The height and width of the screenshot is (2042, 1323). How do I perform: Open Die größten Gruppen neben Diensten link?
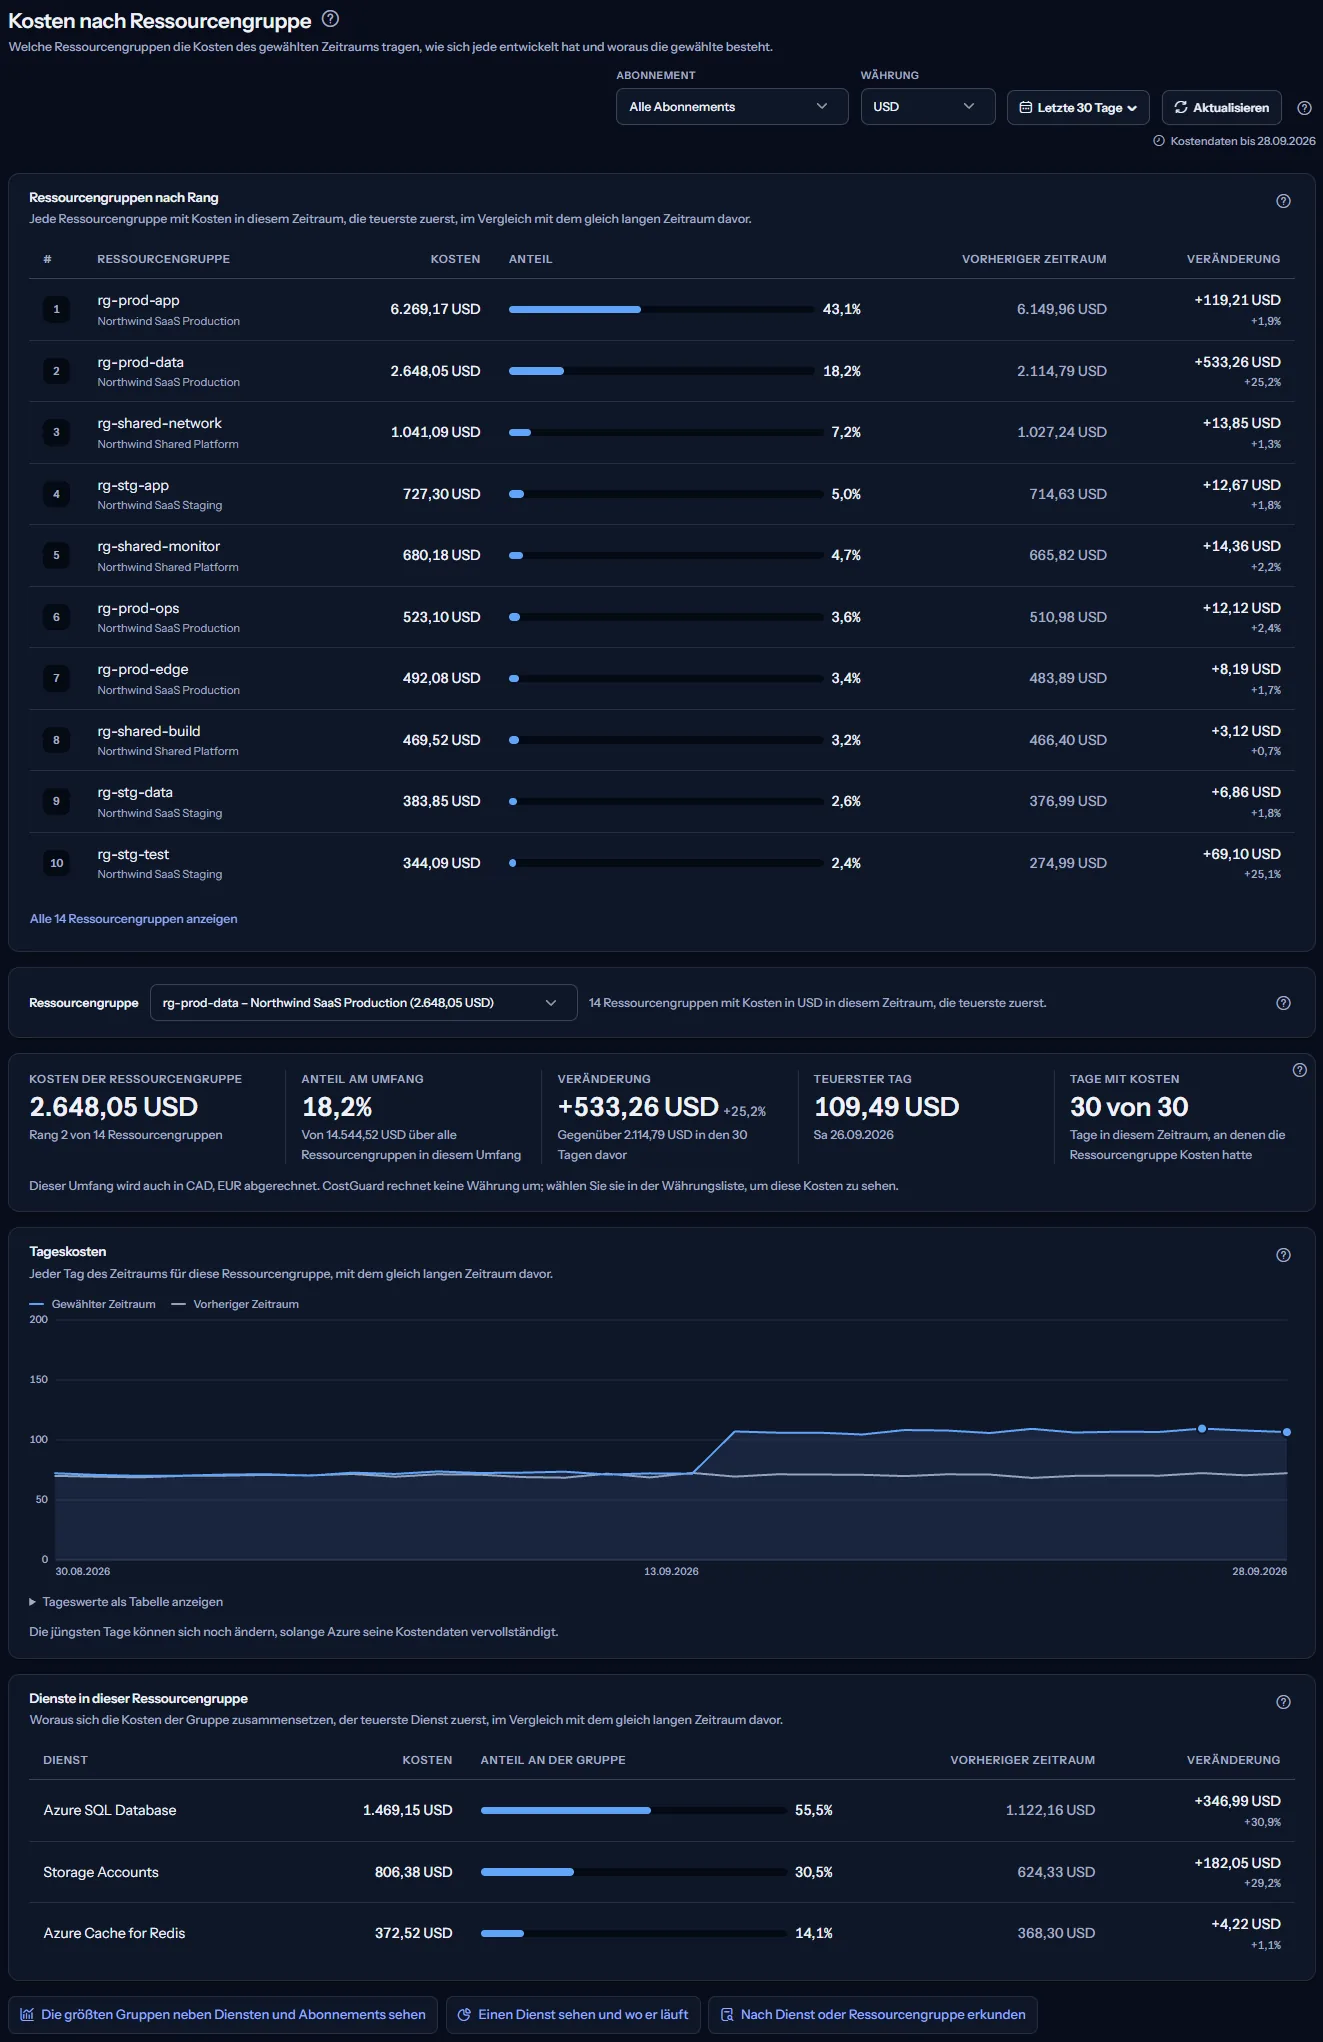224,2015
